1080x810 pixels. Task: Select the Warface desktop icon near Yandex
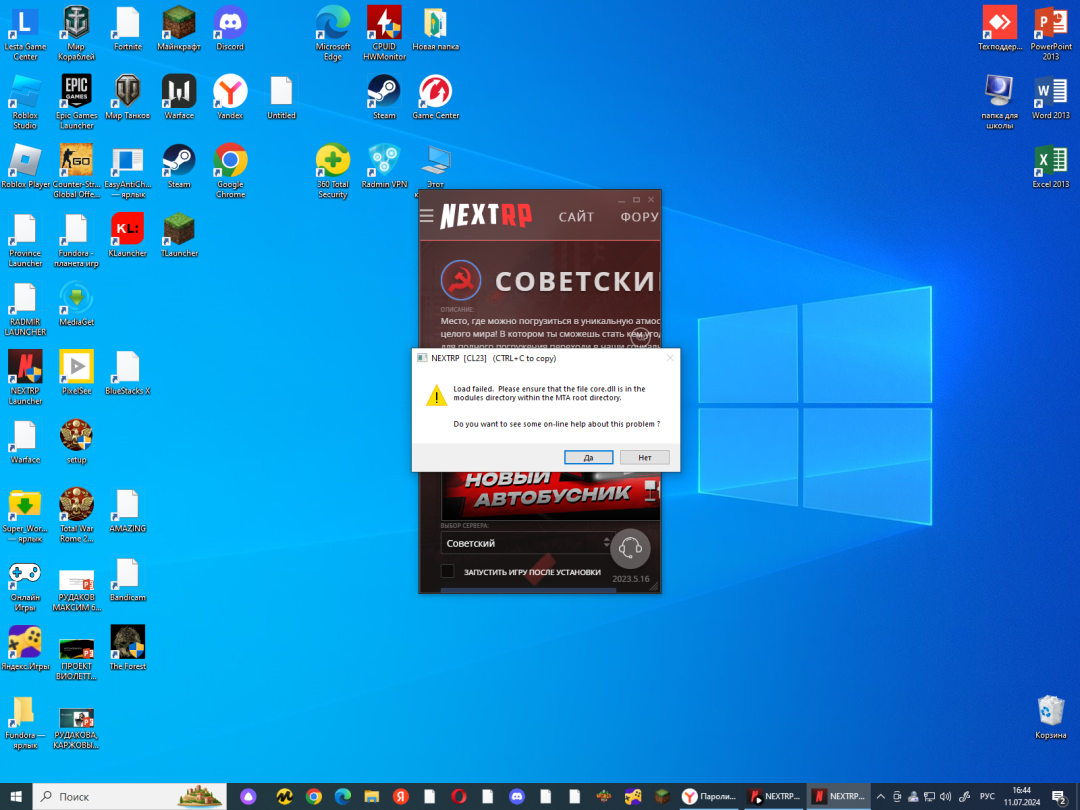click(179, 97)
